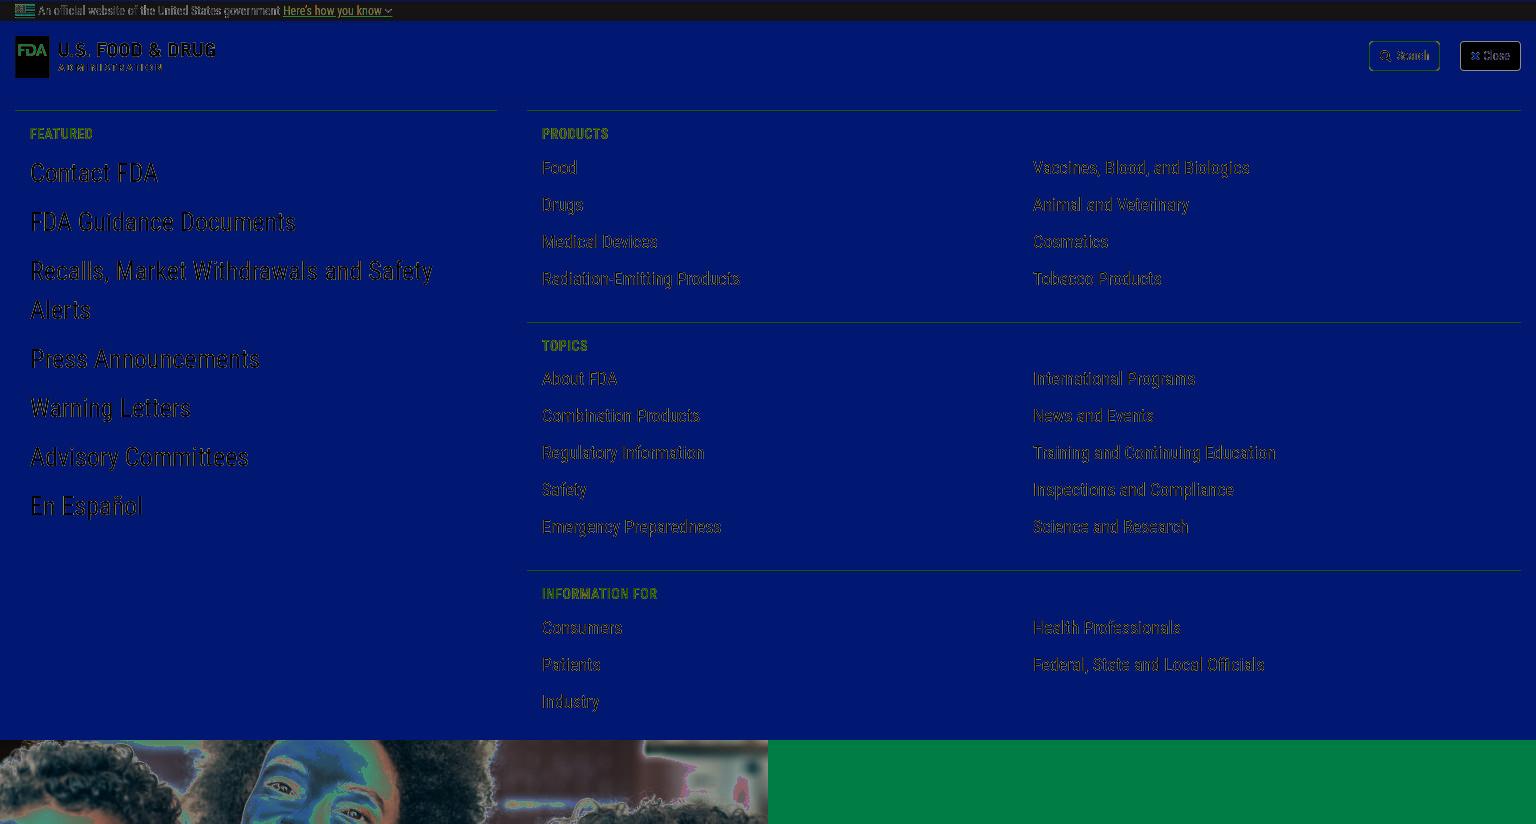The image size is (1536, 824).
Task: Open News and Events
Action: coord(1093,416)
